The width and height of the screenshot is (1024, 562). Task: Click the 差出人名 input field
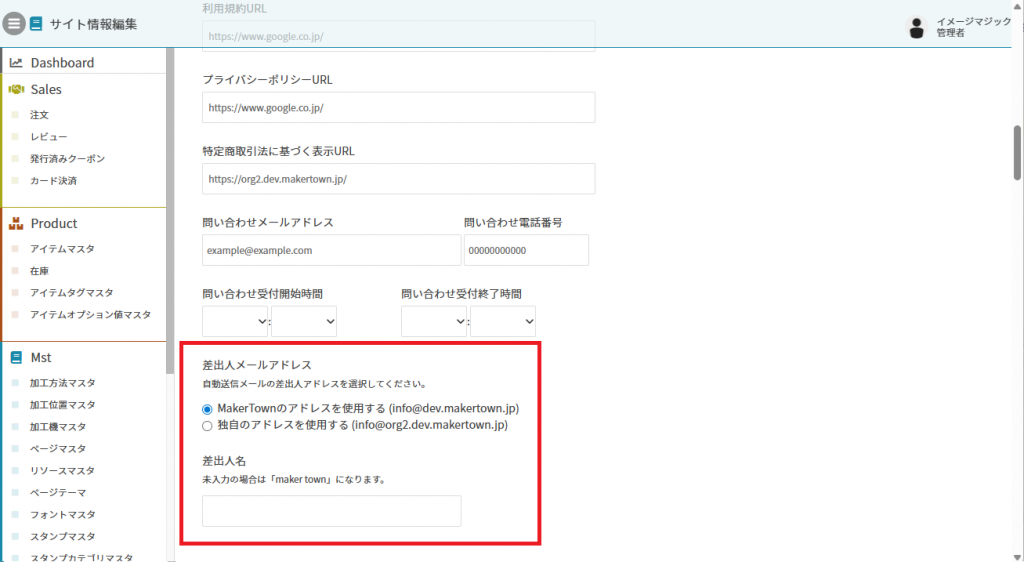click(332, 511)
